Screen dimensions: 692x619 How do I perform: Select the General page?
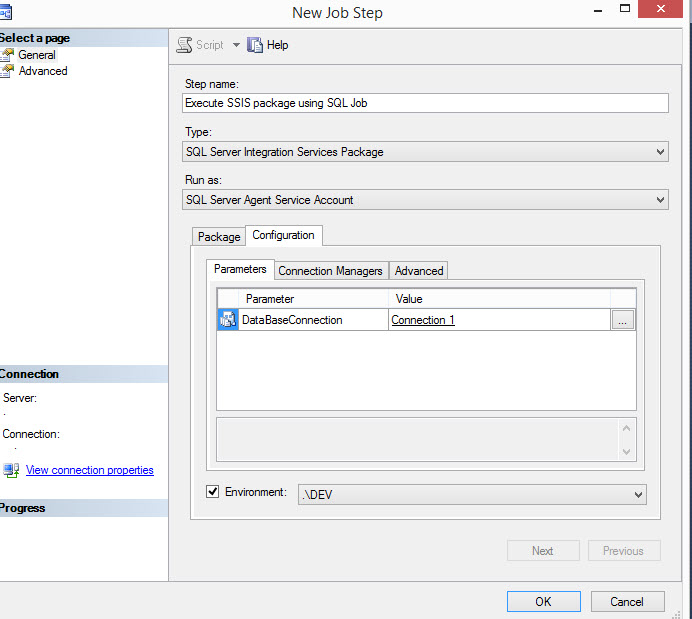coord(37,55)
